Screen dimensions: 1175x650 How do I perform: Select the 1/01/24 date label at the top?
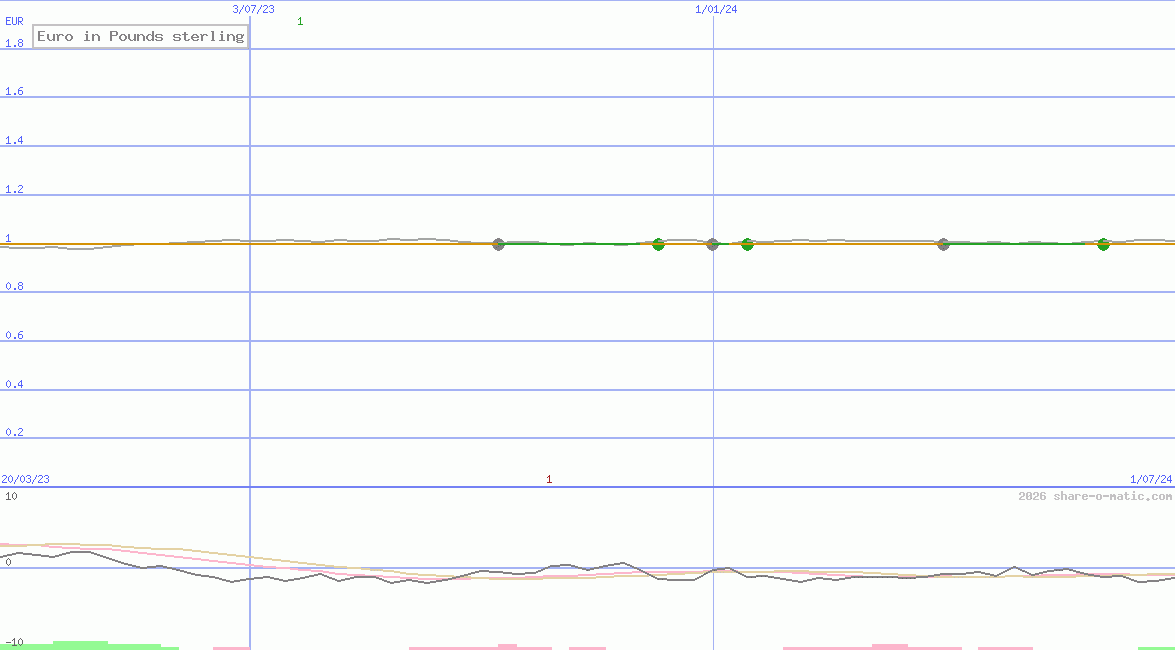(716, 9)
